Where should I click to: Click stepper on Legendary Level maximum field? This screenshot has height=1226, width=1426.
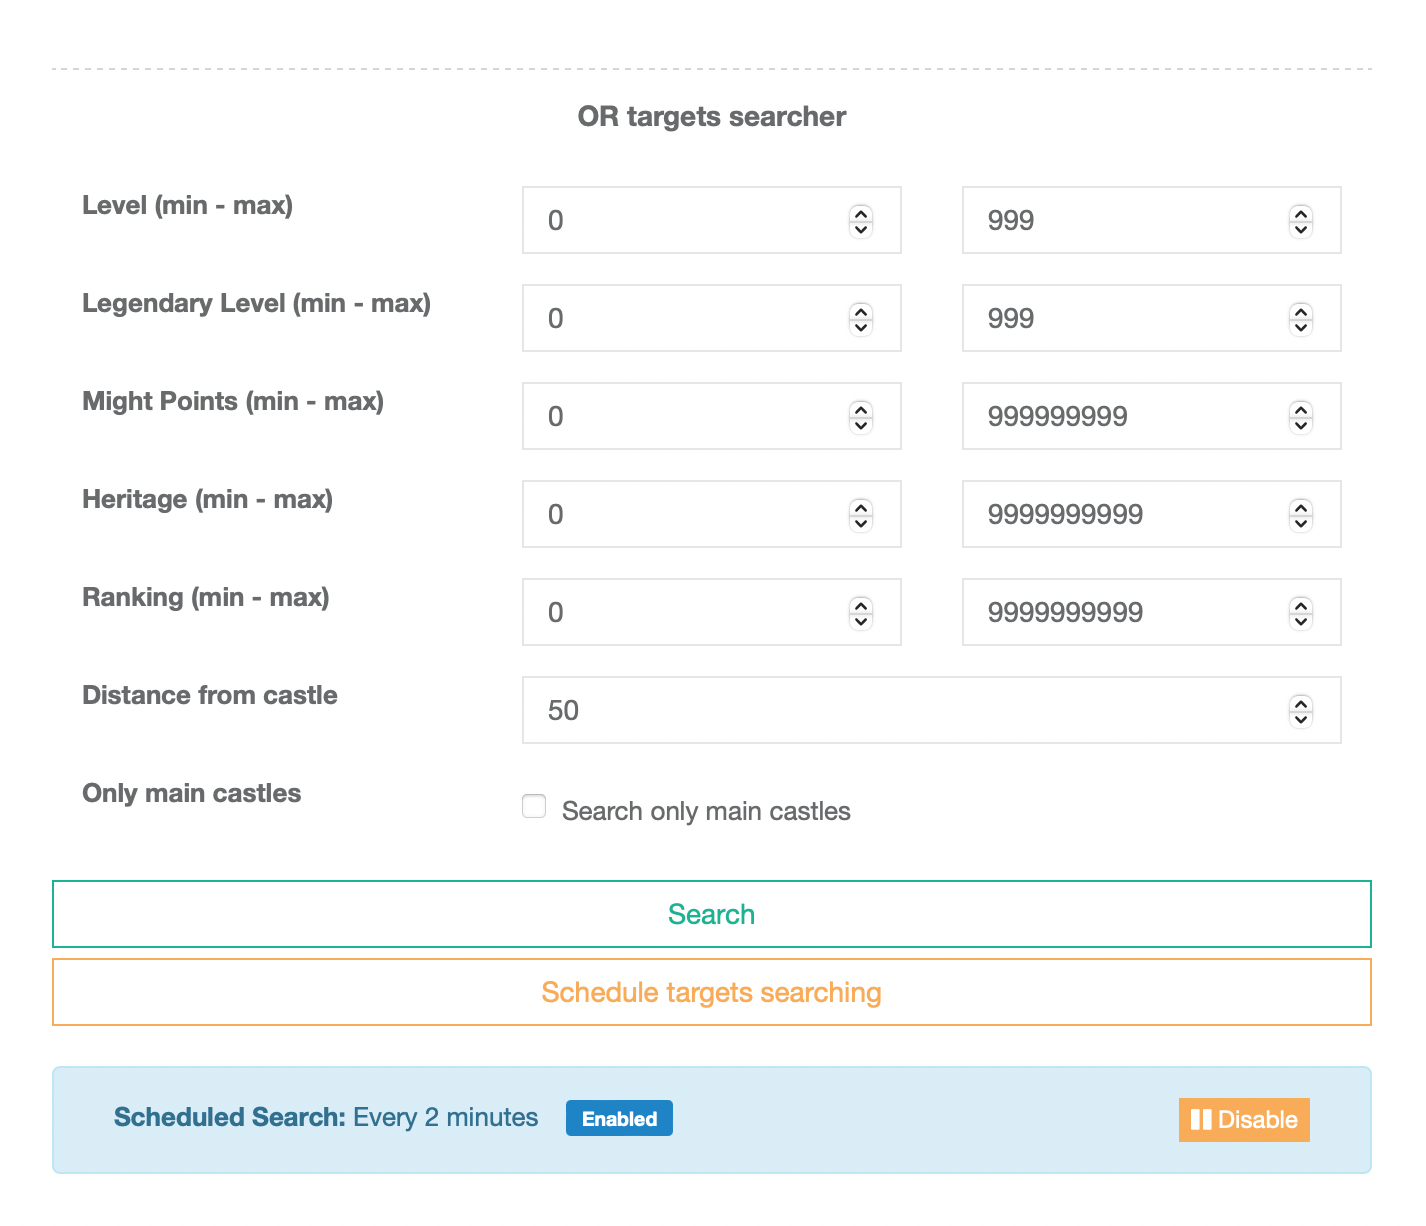pyautogui.click(x=1300, y=319)
